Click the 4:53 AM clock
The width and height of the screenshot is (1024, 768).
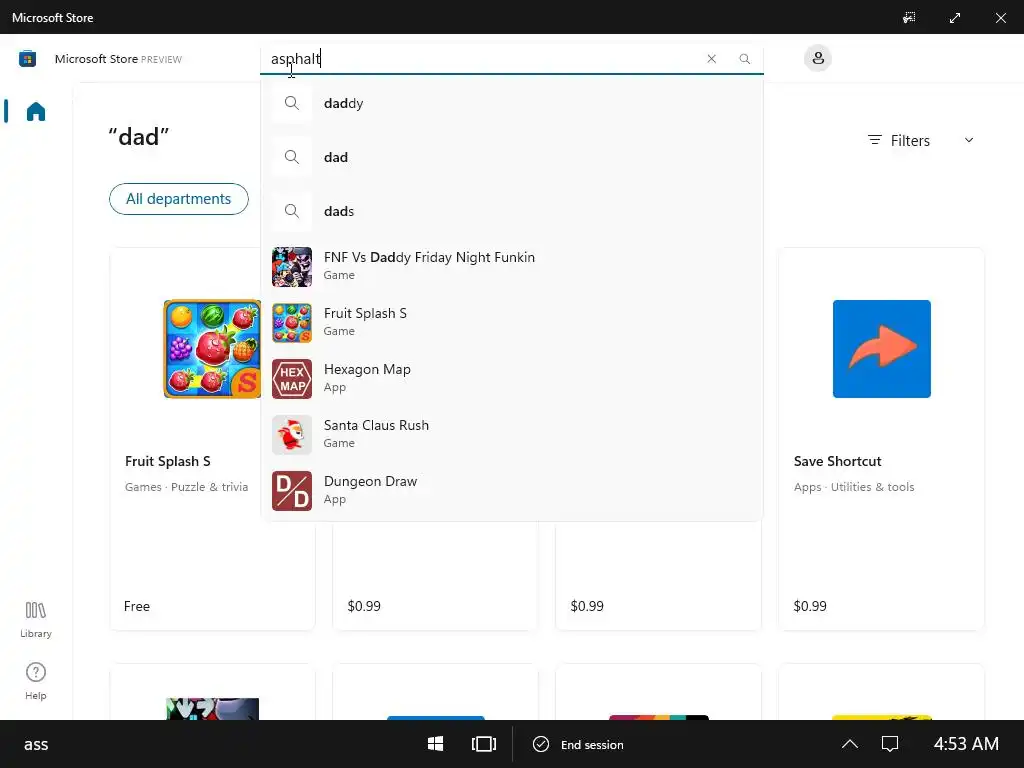tap(966, 744)
